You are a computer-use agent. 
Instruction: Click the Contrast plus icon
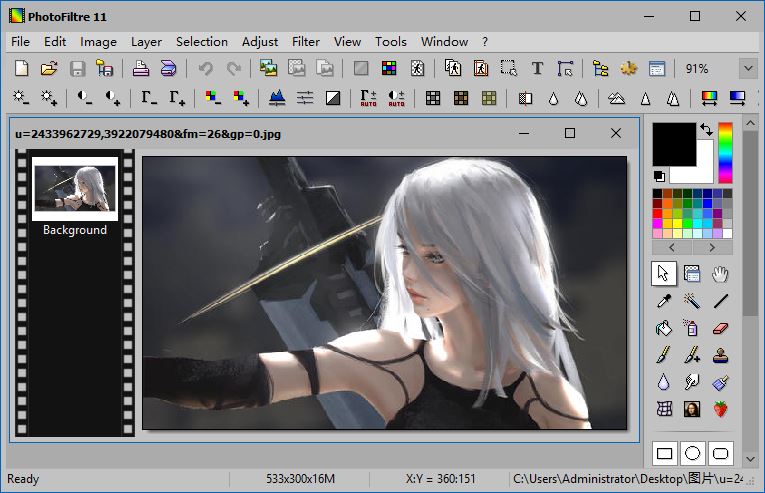(x=113, y=98)
